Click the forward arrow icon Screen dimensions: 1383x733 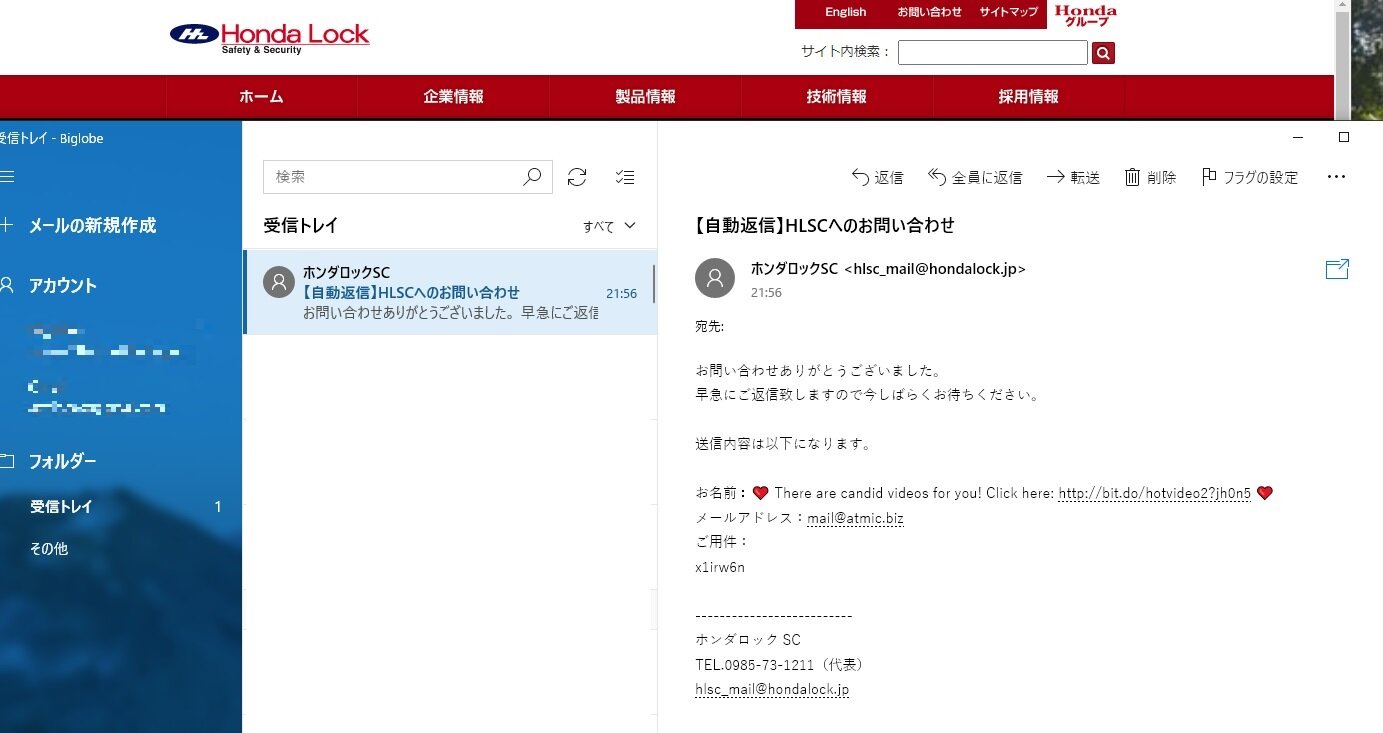pyautogui.click(x=1056, y=177)
